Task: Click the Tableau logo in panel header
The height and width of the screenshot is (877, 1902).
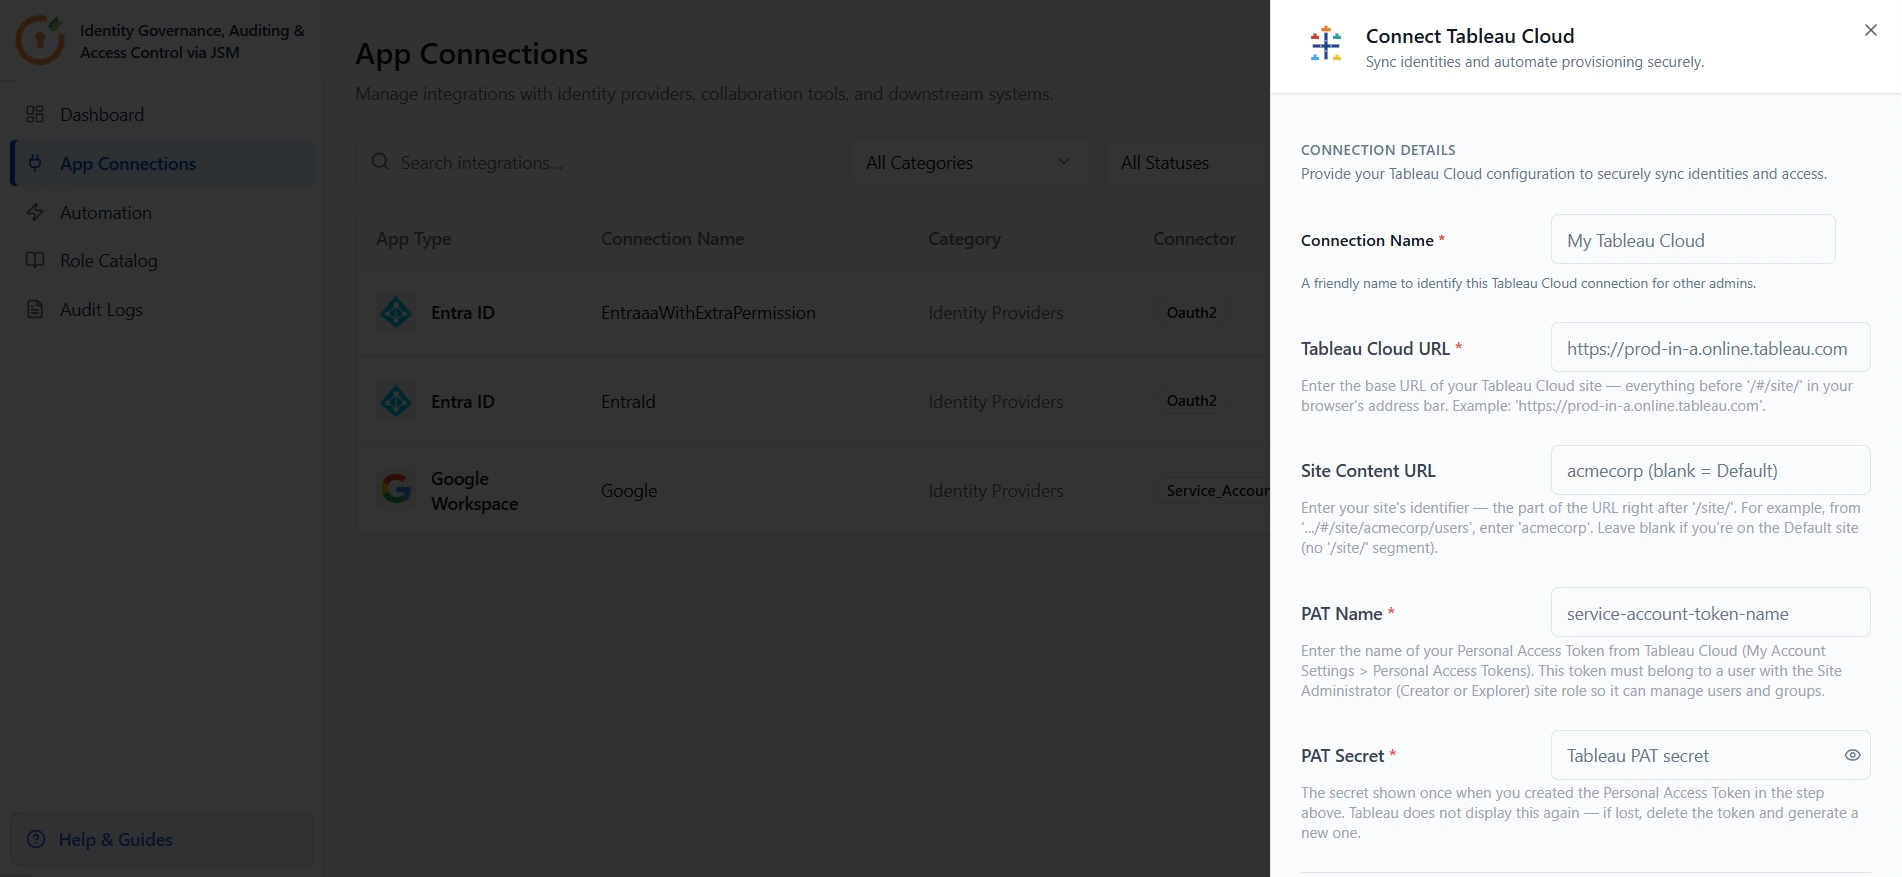Action: click(x=1326, y=44)
